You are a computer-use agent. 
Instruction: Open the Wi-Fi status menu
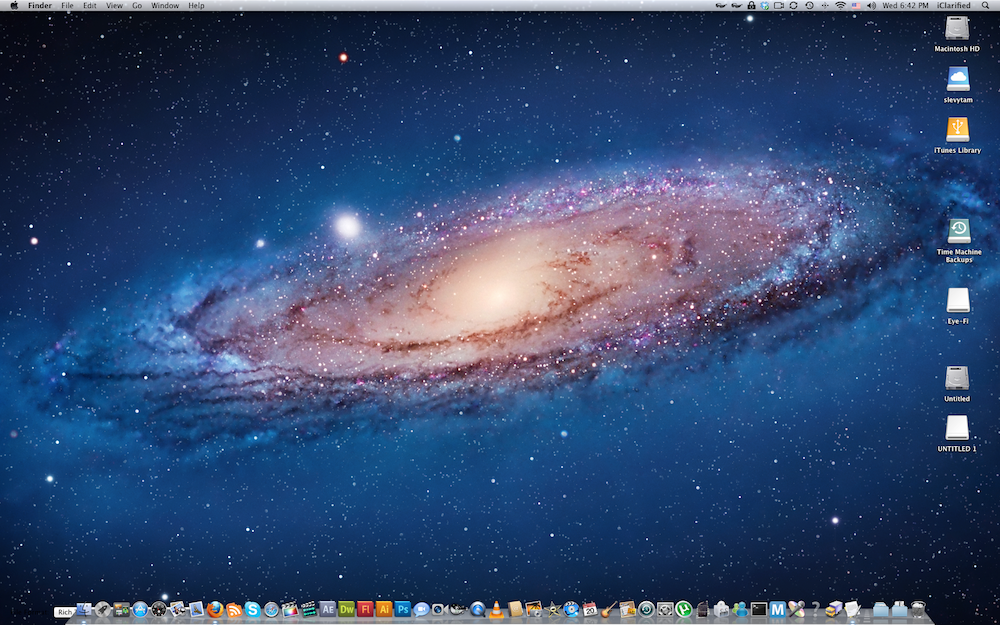point(841,5)
